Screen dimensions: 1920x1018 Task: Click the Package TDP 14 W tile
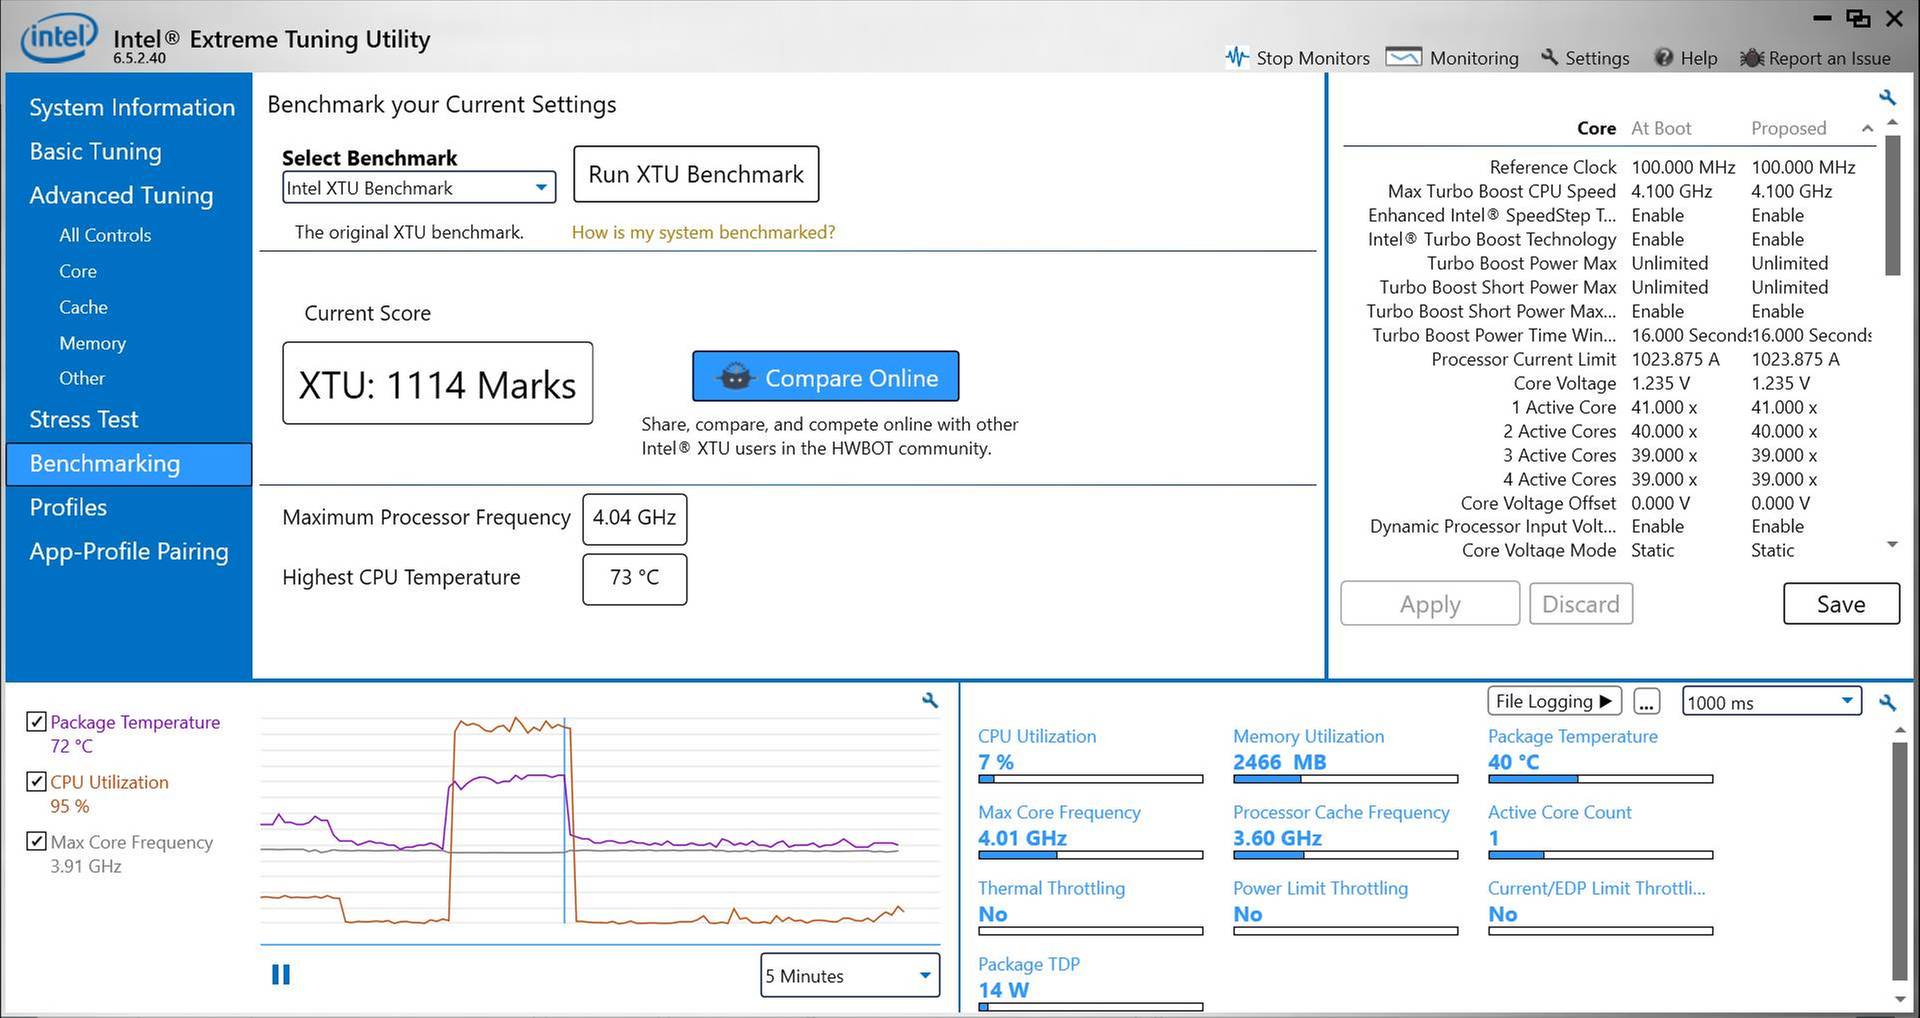(1090, 983)
